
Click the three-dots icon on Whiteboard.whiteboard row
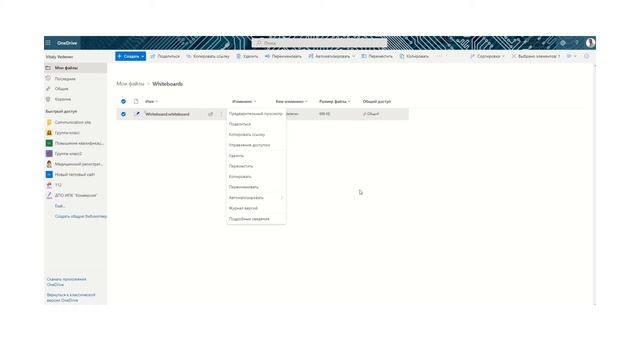[x=221, y=114]
